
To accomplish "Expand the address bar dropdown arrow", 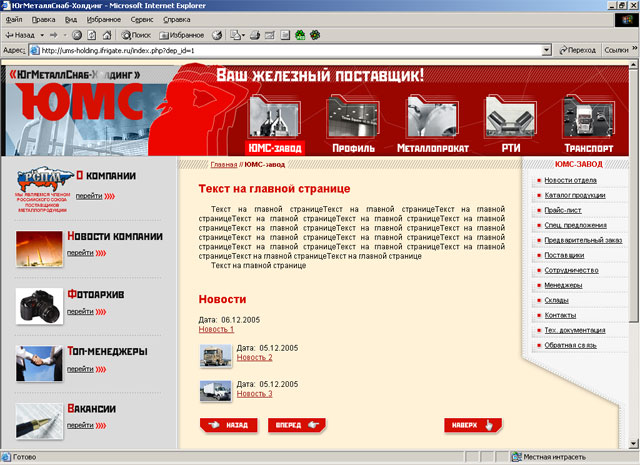I will click(x=547, y=50).
